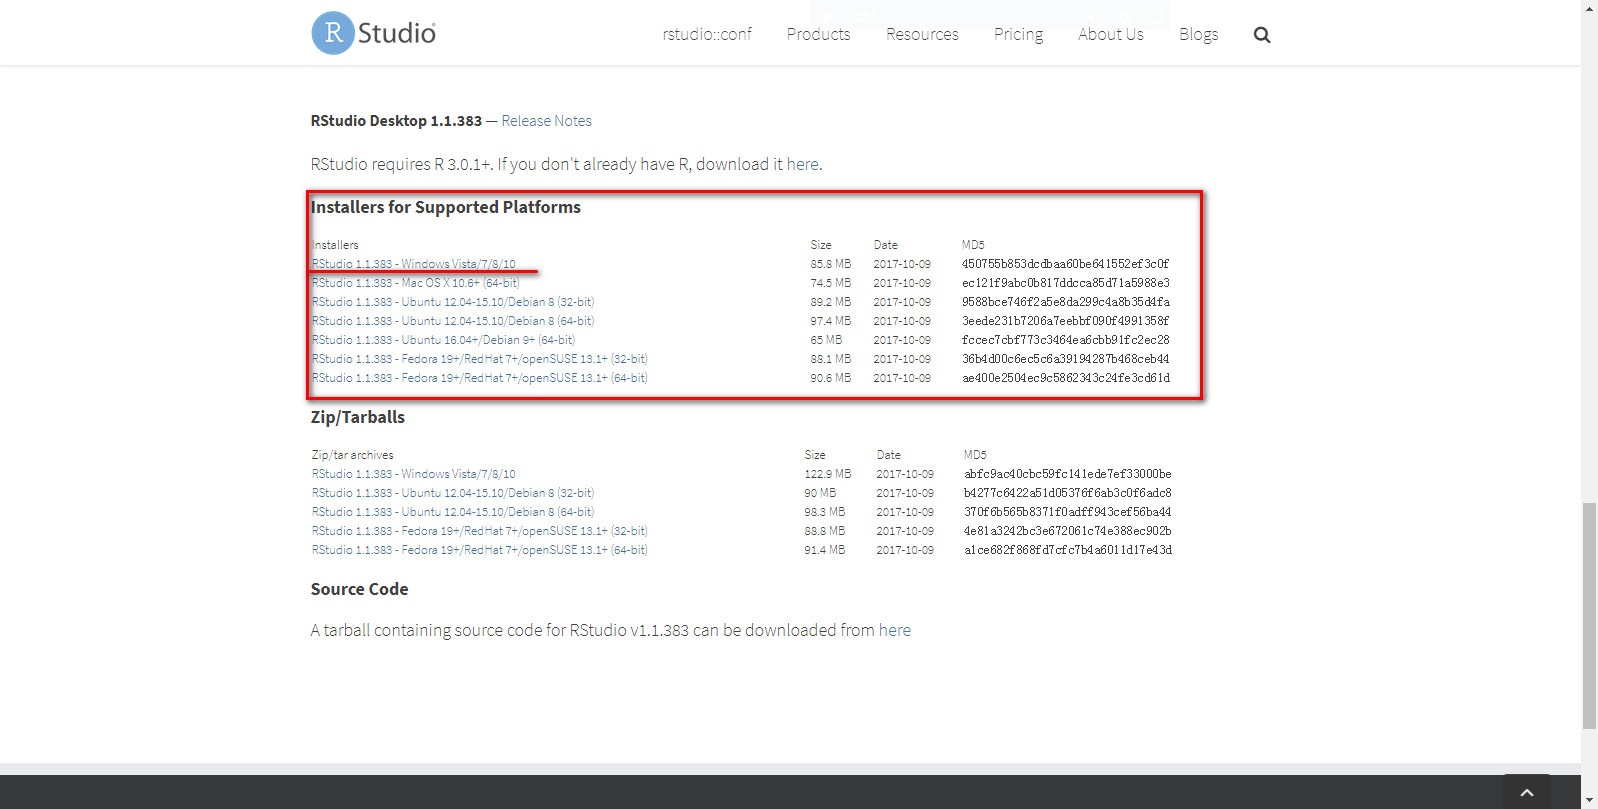Download the Windows Vista/7/8/10 installer
The height and width of the screenshot is (809, 1598).
click(414, 264)
